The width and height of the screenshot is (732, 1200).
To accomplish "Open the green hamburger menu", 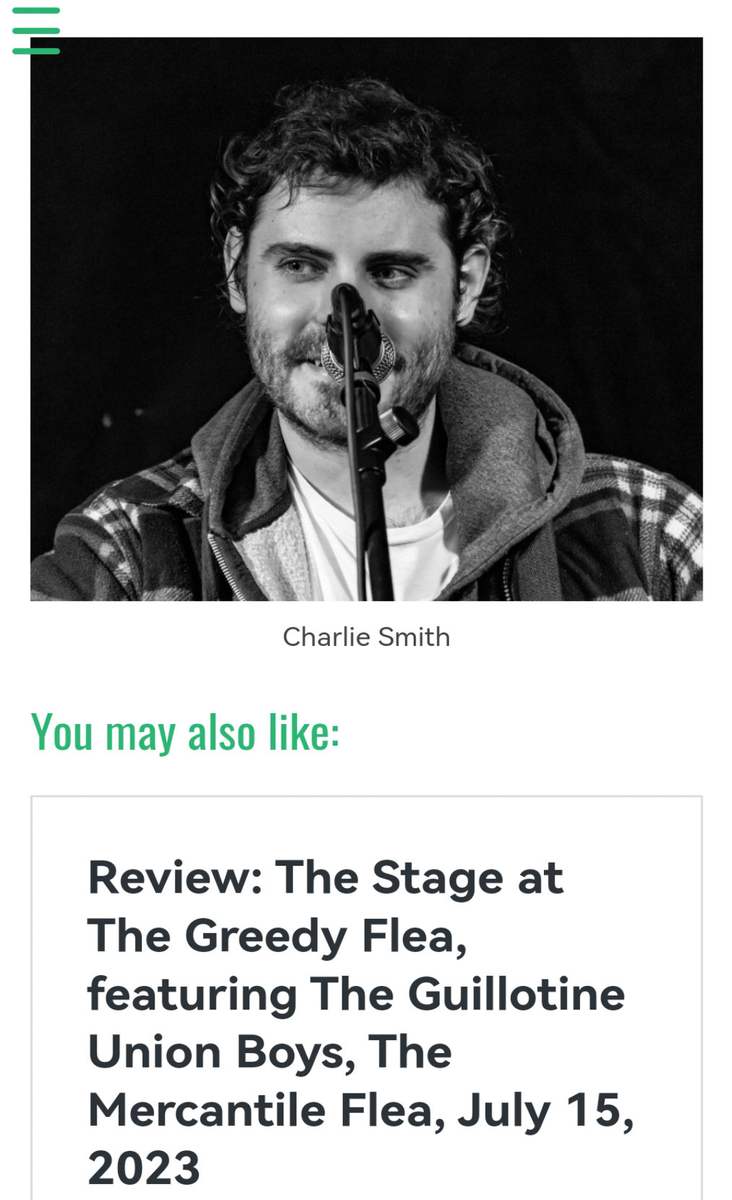I will pos(36,30).
